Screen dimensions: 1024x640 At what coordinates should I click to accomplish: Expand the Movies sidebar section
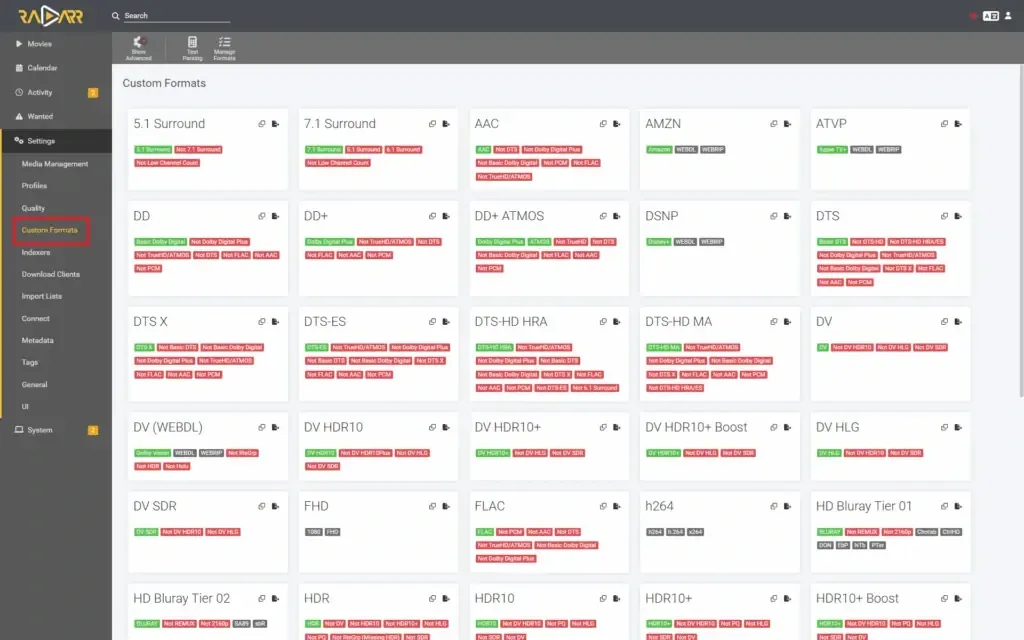pos(40,44)
